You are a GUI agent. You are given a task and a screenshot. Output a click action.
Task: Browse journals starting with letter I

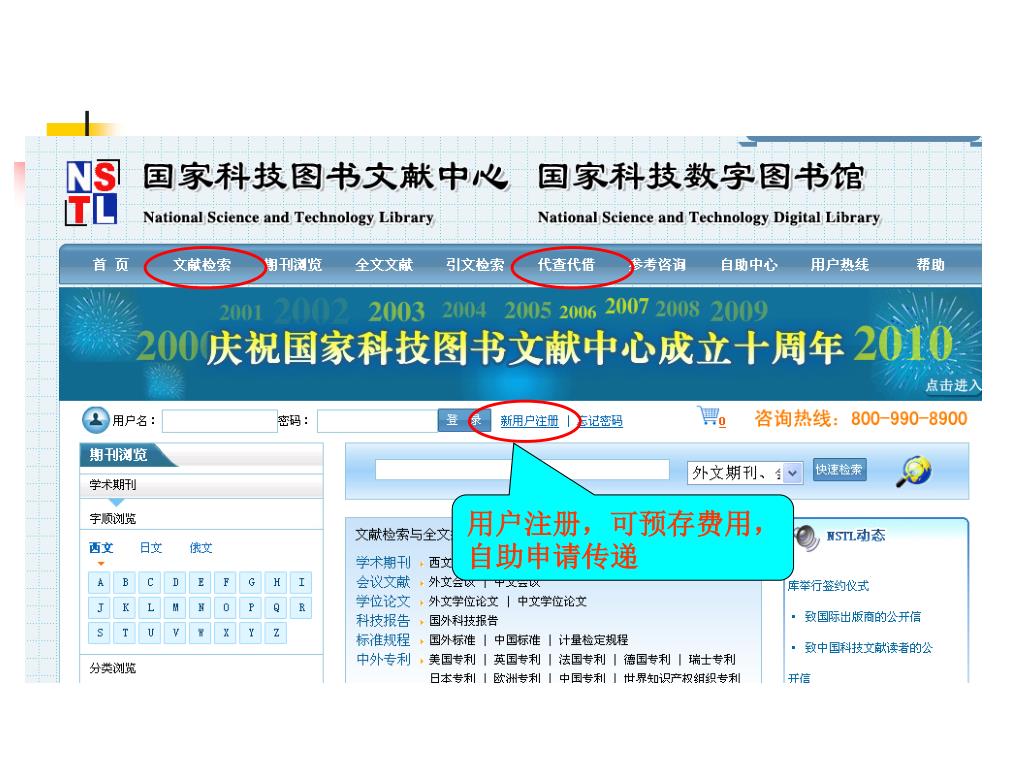[301, 582]
